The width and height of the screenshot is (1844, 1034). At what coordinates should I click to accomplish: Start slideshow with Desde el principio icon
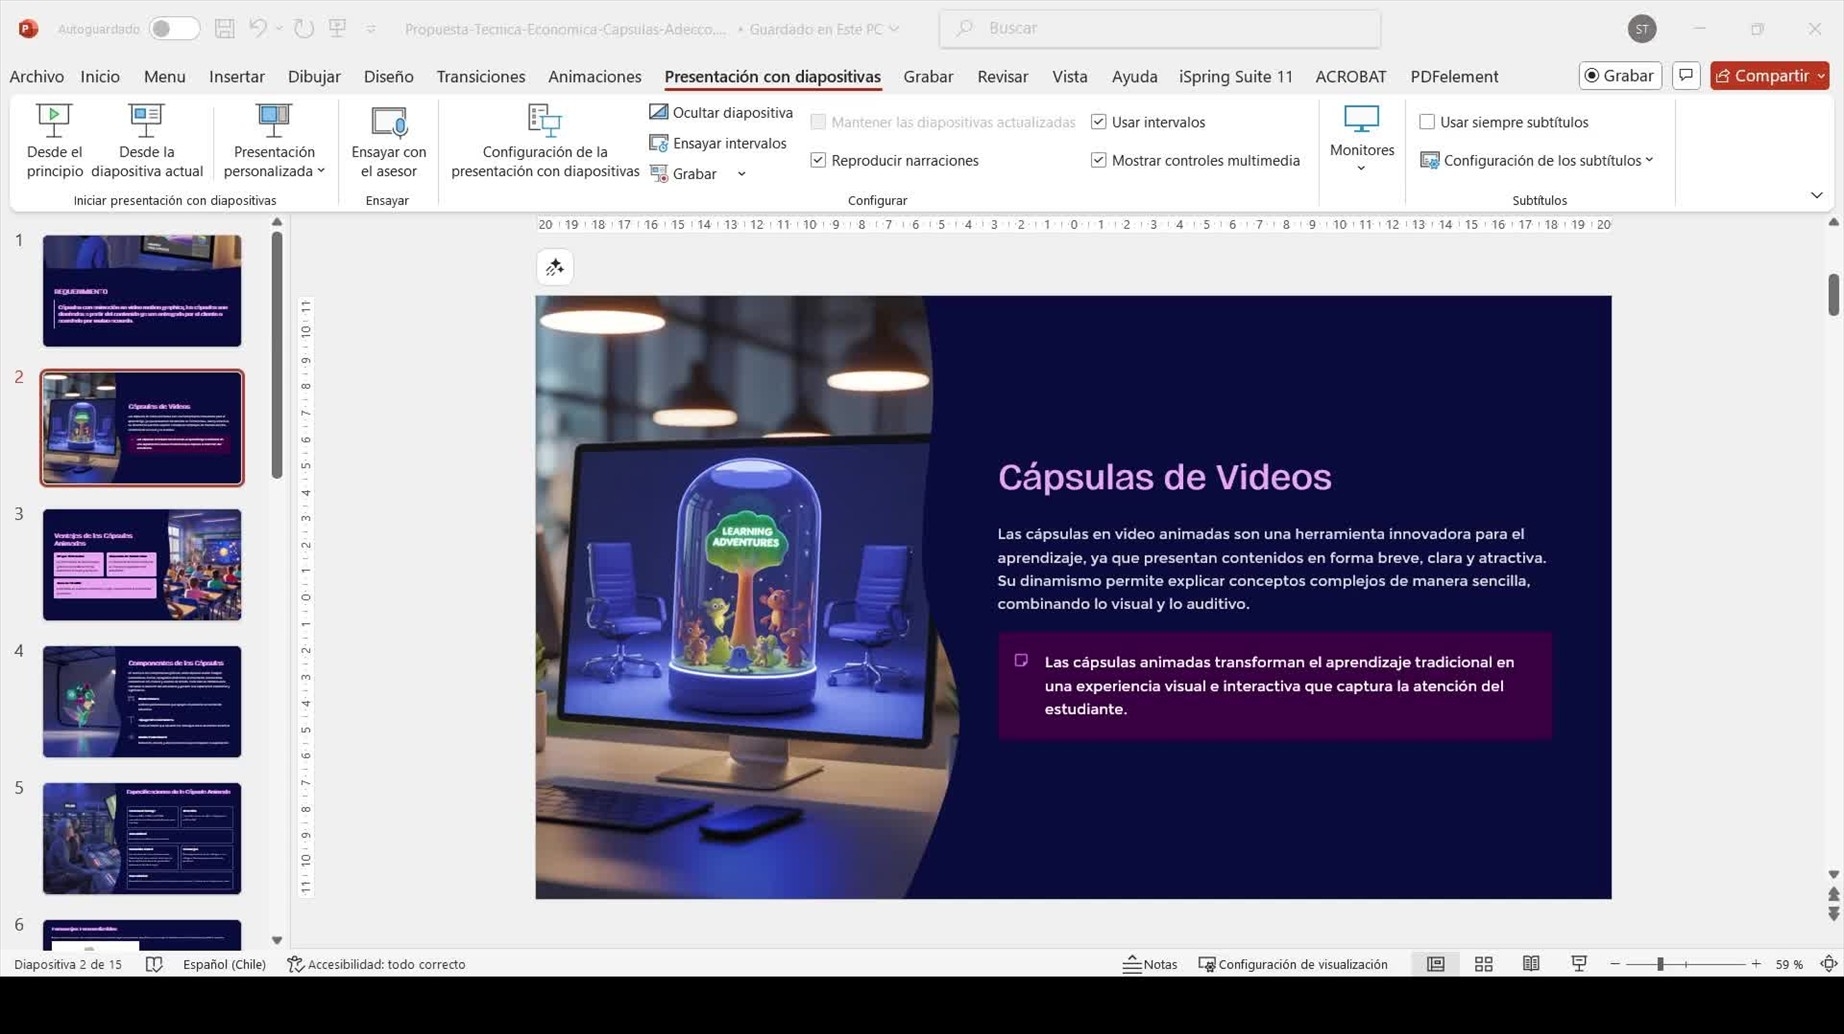54,121
